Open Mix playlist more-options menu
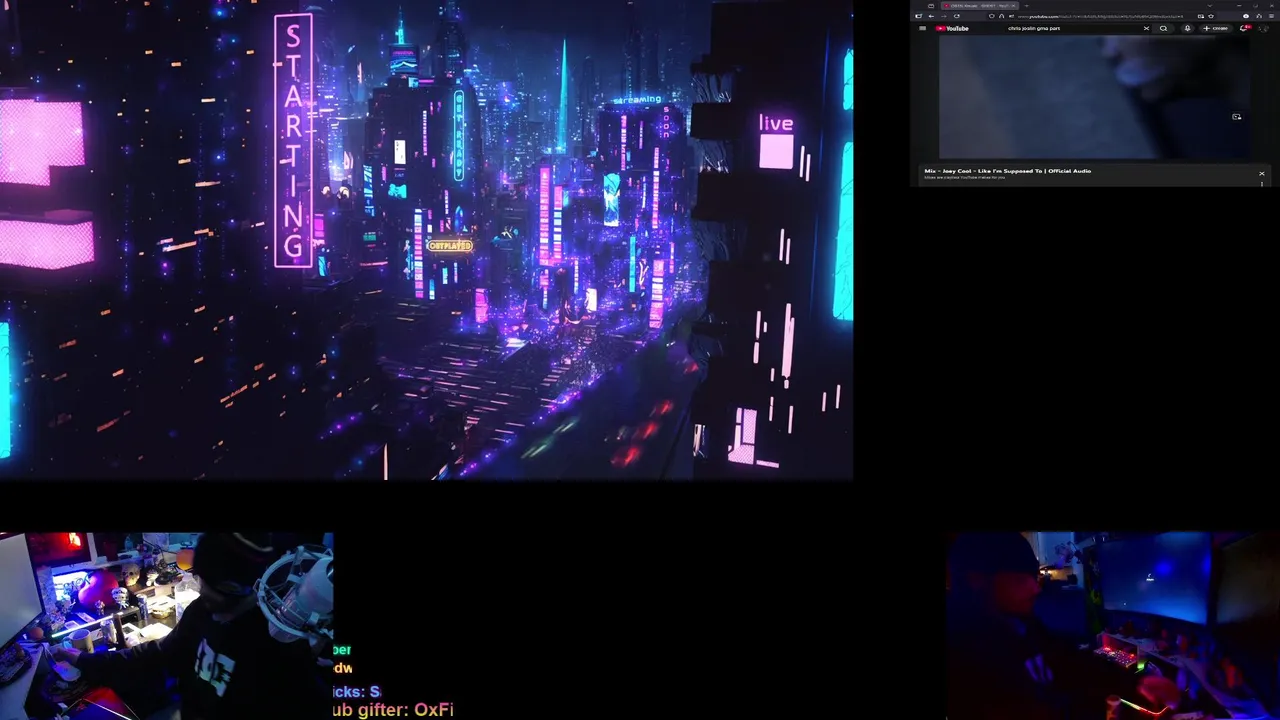Image resolution: width=1280 pixels, height=720 pixels. pyautogui.click(x=1262, y=184)
